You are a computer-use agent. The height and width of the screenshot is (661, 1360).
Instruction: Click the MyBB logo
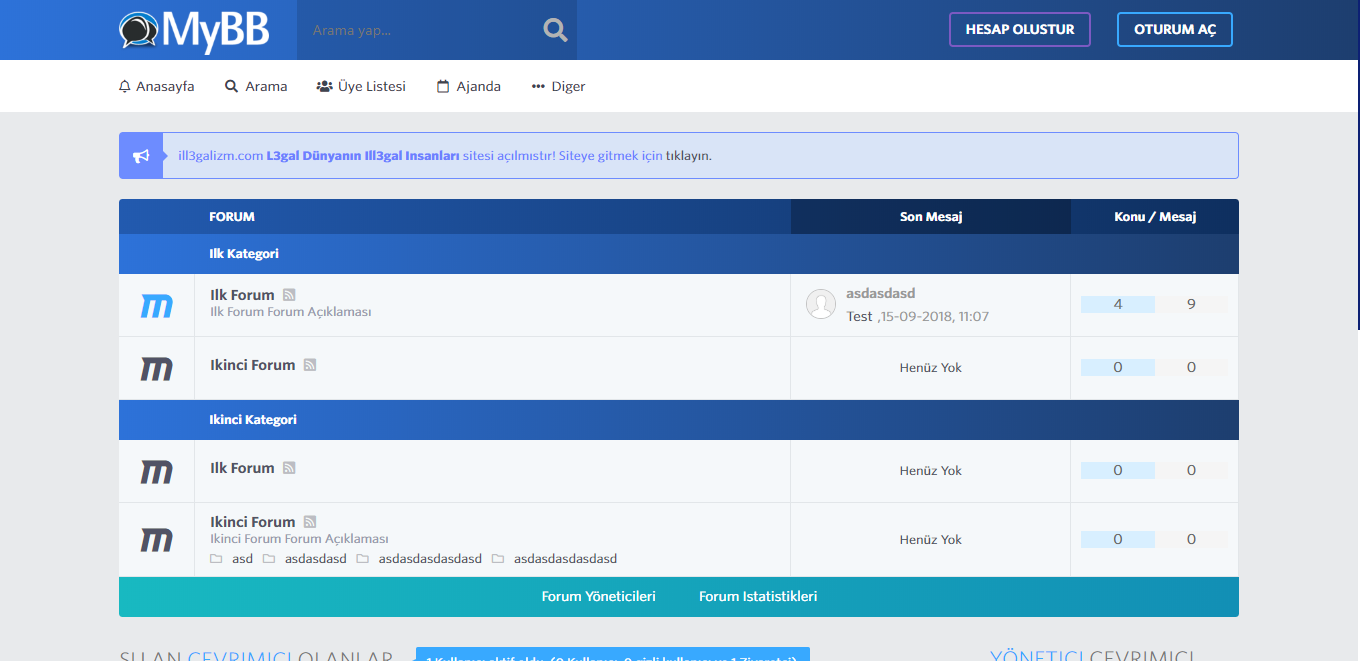pos(194,30)
